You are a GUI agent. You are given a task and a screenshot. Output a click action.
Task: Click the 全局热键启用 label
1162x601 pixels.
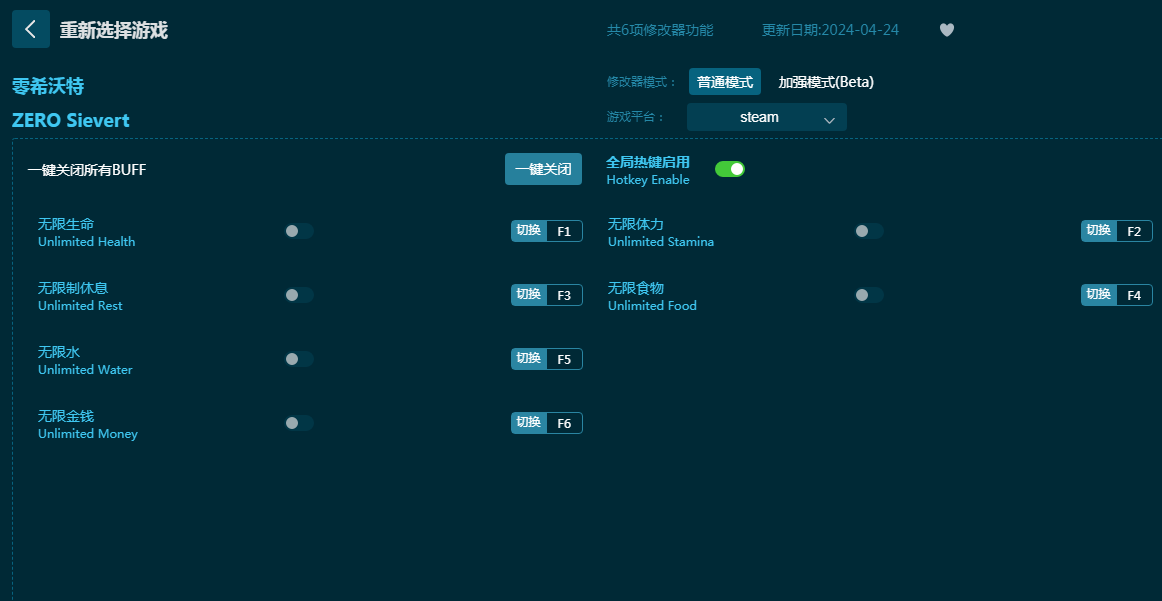tap(648, 162)
